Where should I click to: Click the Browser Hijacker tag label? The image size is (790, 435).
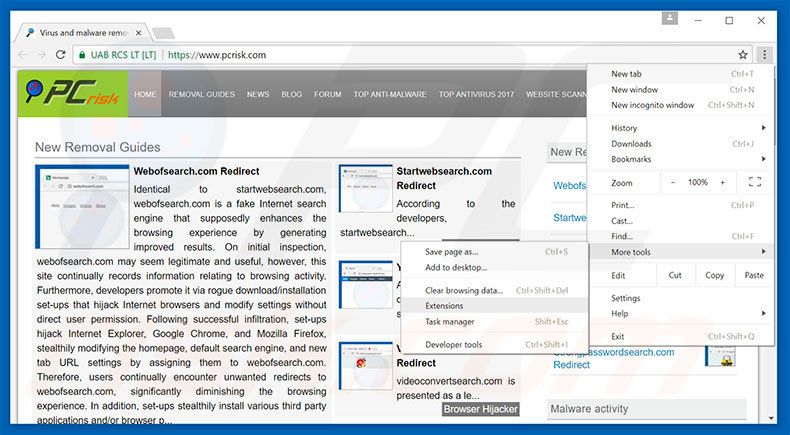coord(481,409)
